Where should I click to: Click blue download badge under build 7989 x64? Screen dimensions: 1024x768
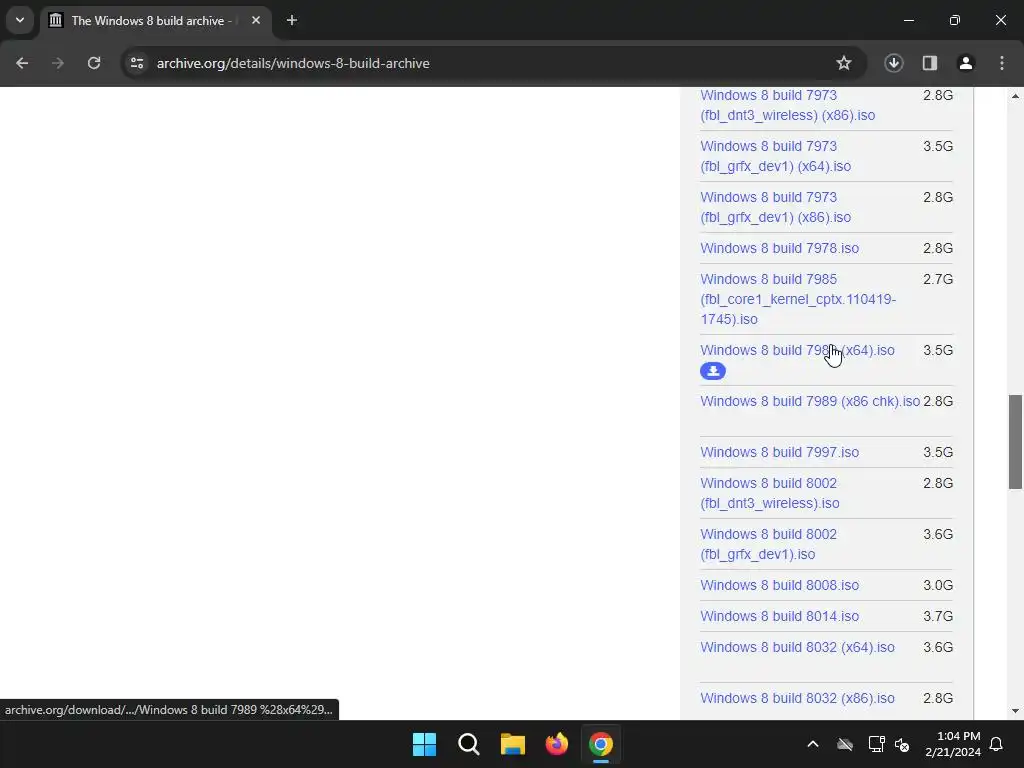tap(712, 371)
